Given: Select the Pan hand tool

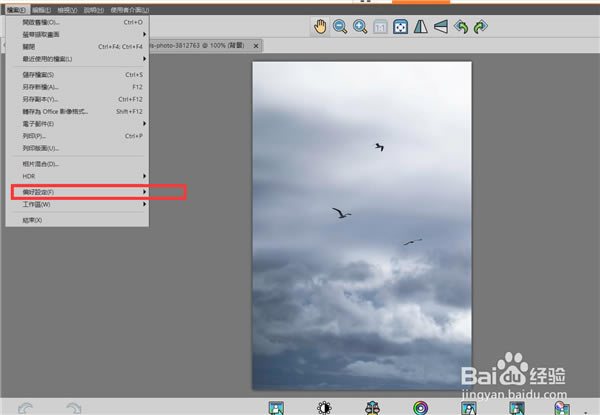Looking at the screenshot, I should pos(320,27).
